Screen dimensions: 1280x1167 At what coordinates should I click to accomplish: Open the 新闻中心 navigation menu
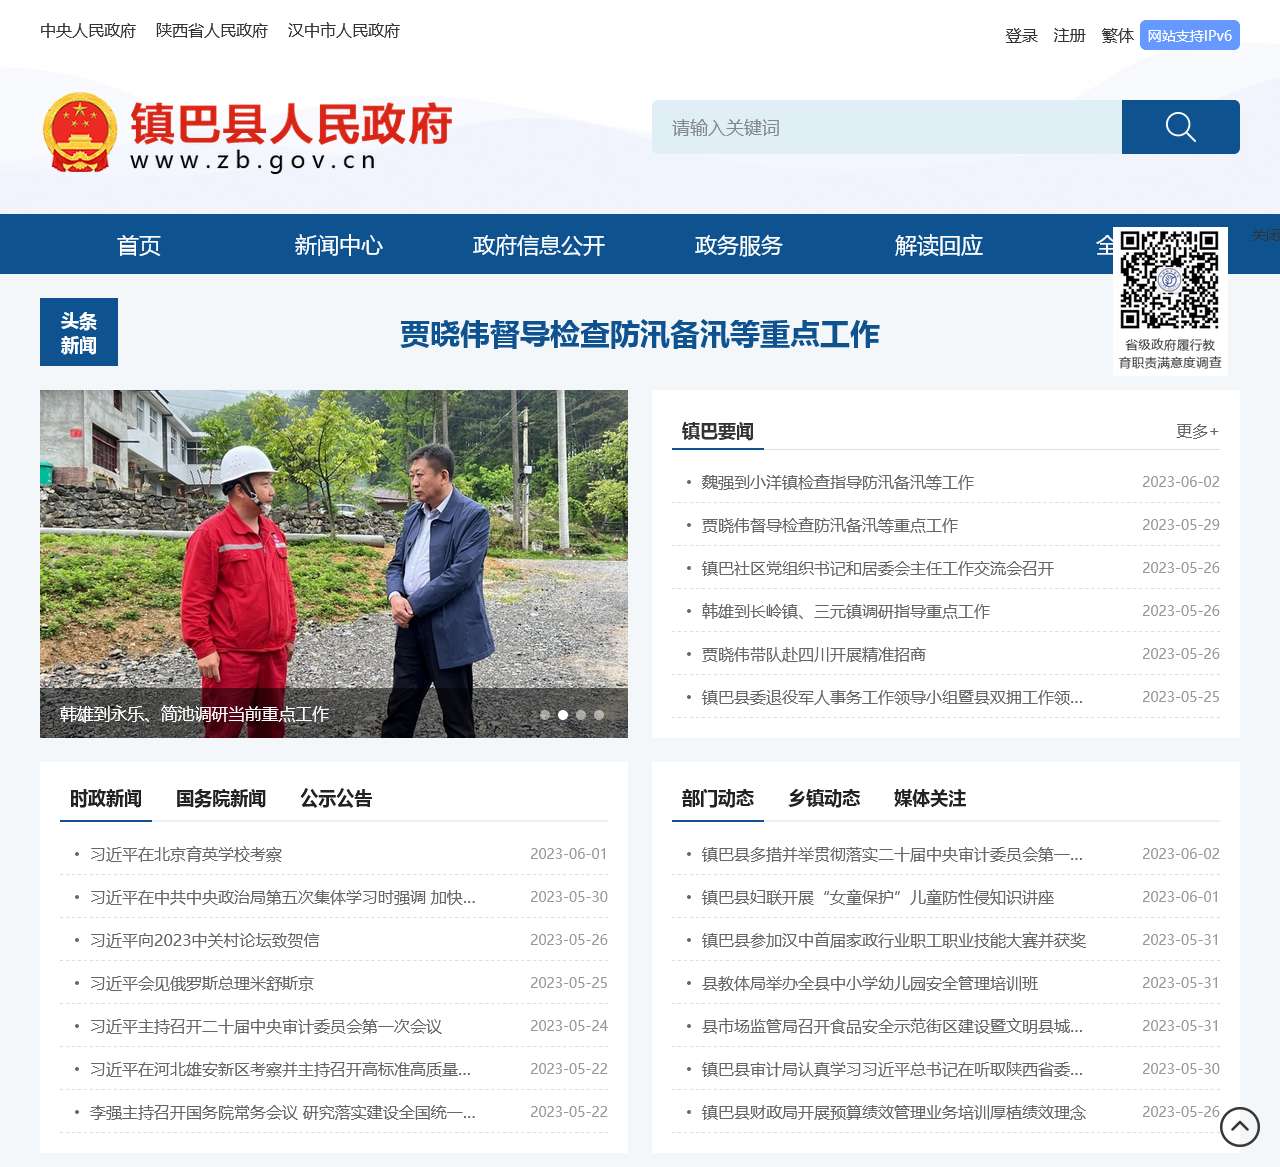[x=338, y=245]
